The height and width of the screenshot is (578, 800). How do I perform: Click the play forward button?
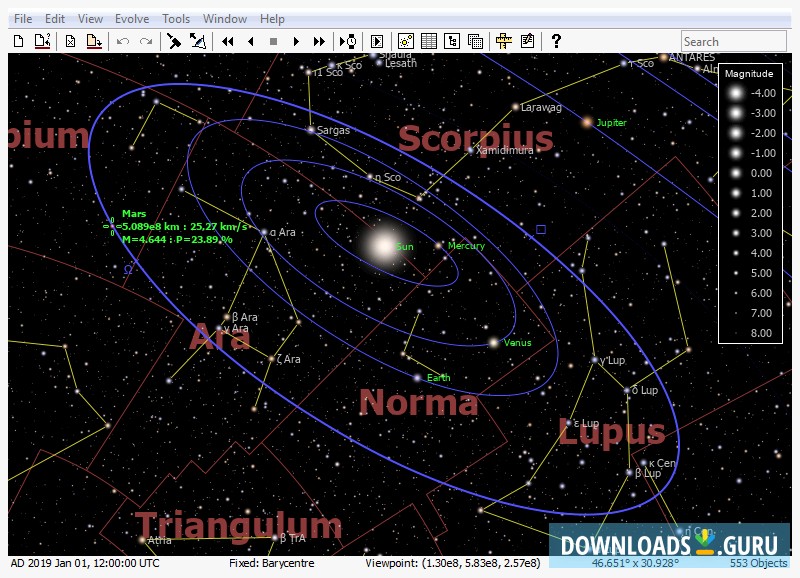296,41
